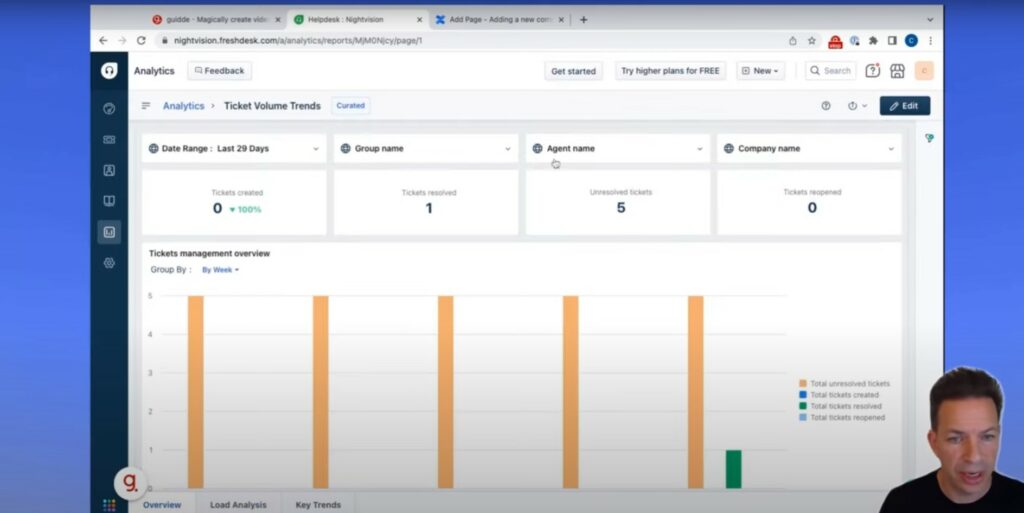This screenshot has height=513, width=1024.
Task: Bookmark page with star icon
Action: coord(812,40)
